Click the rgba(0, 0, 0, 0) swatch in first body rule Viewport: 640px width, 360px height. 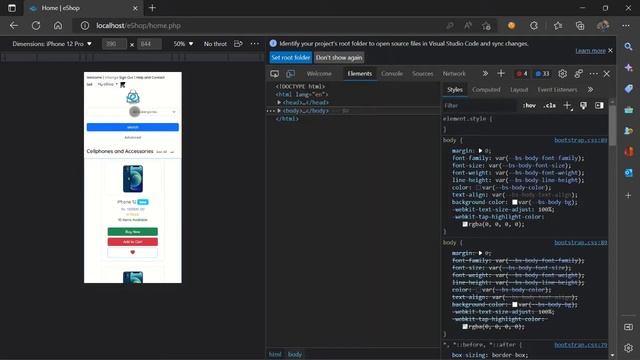[465, 224]
